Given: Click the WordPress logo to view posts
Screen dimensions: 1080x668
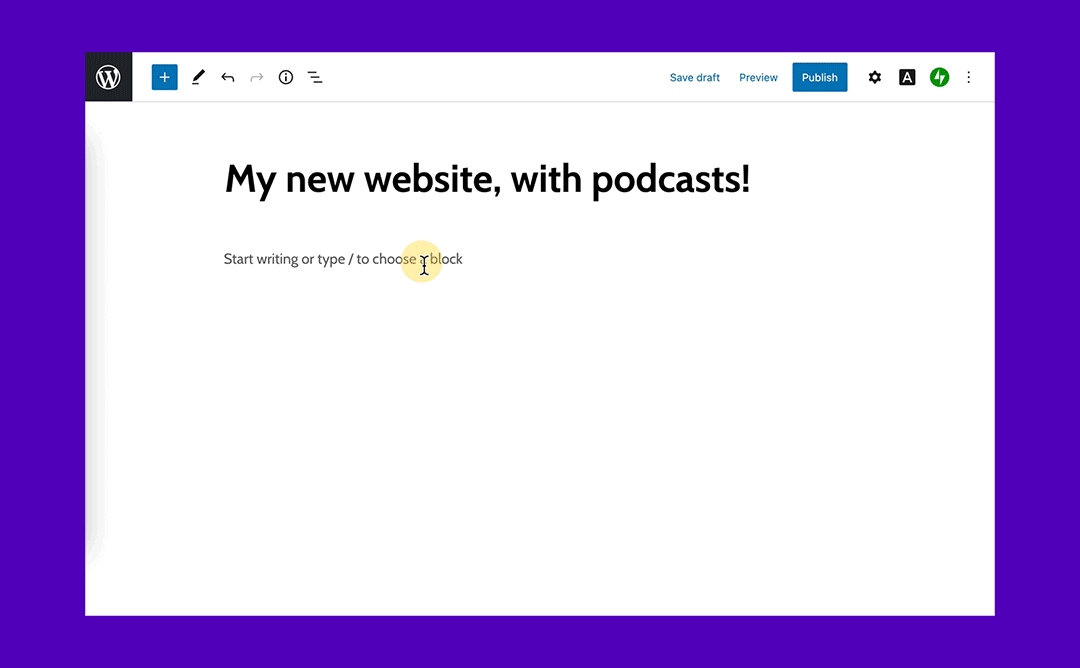Looking at the screenshot, I should pos(109,77).
